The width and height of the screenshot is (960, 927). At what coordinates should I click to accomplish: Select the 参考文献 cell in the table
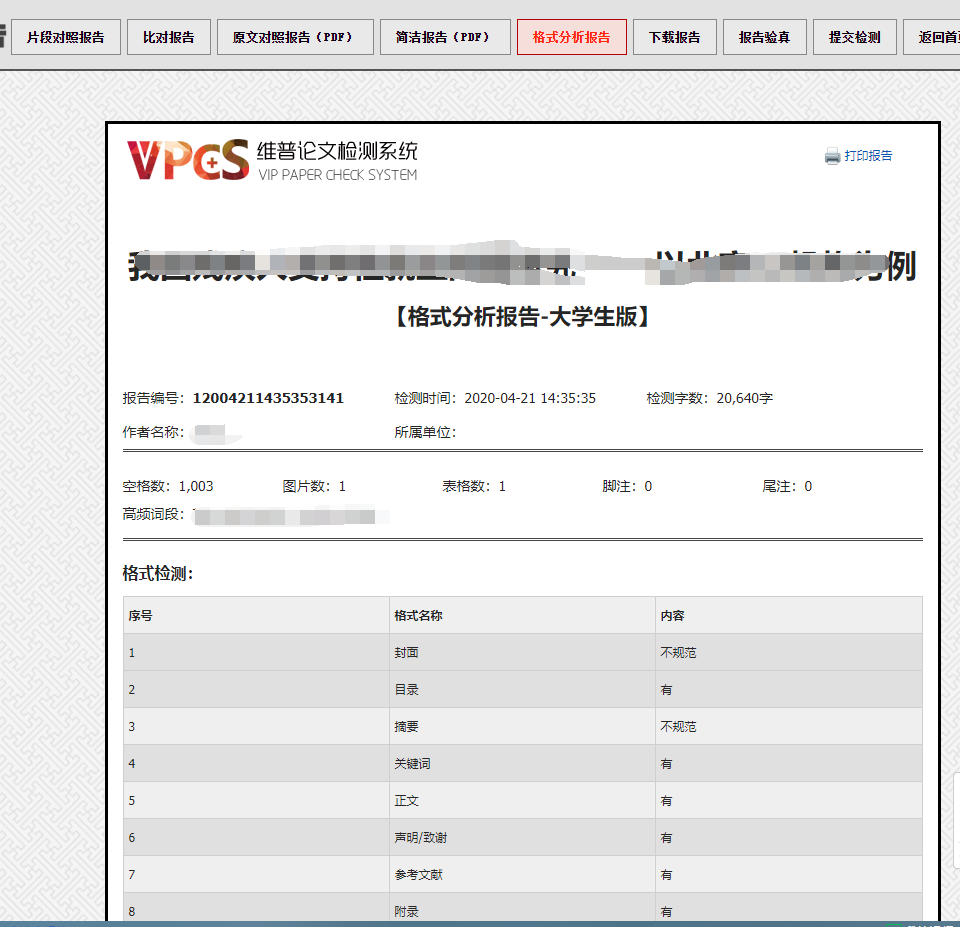click(x=418, y=875)
